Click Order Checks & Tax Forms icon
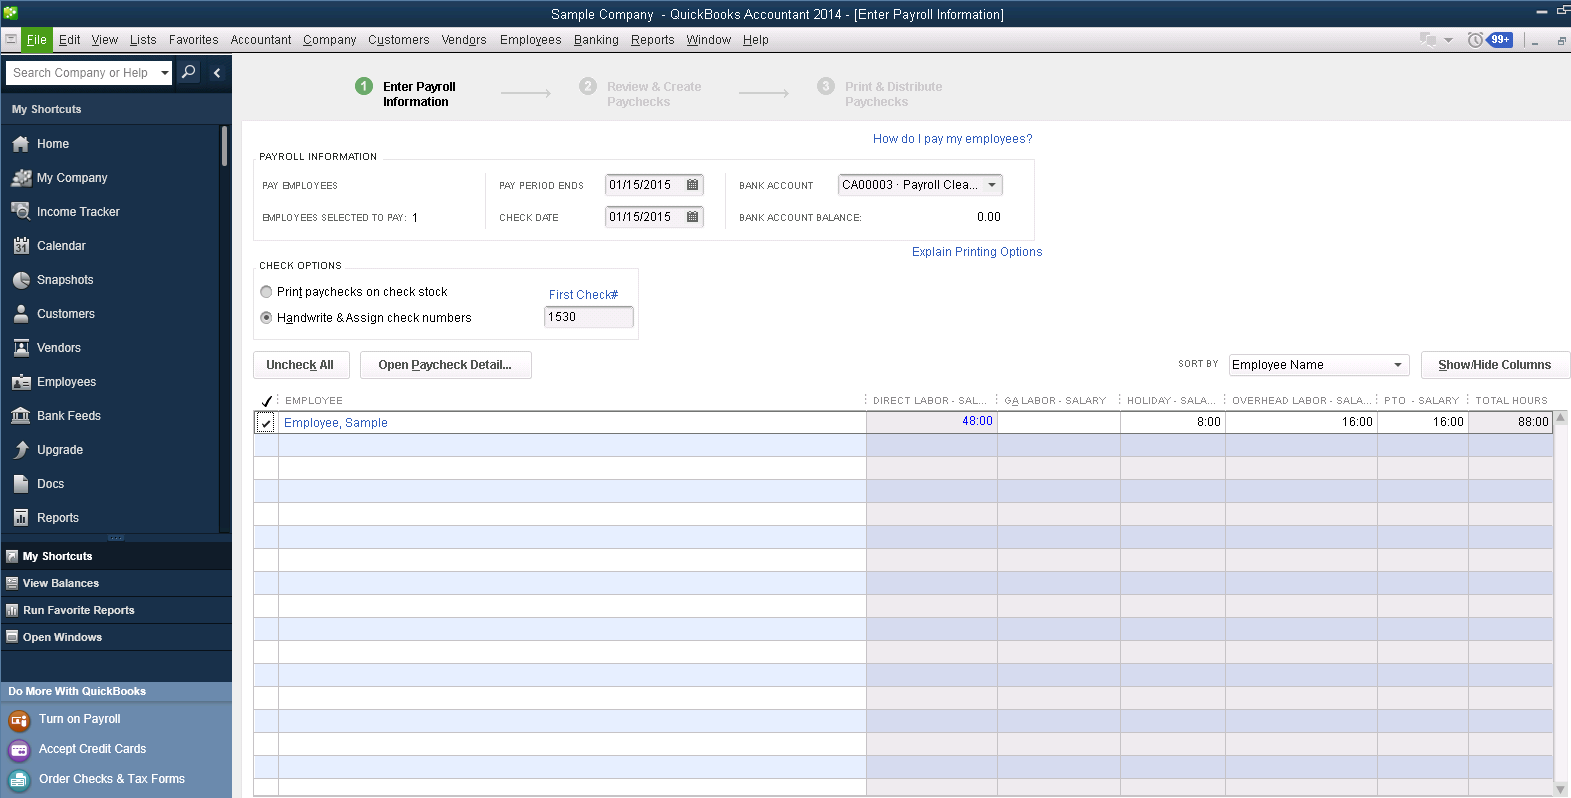This screenshot has height=798, width=1571. (19, 780)
